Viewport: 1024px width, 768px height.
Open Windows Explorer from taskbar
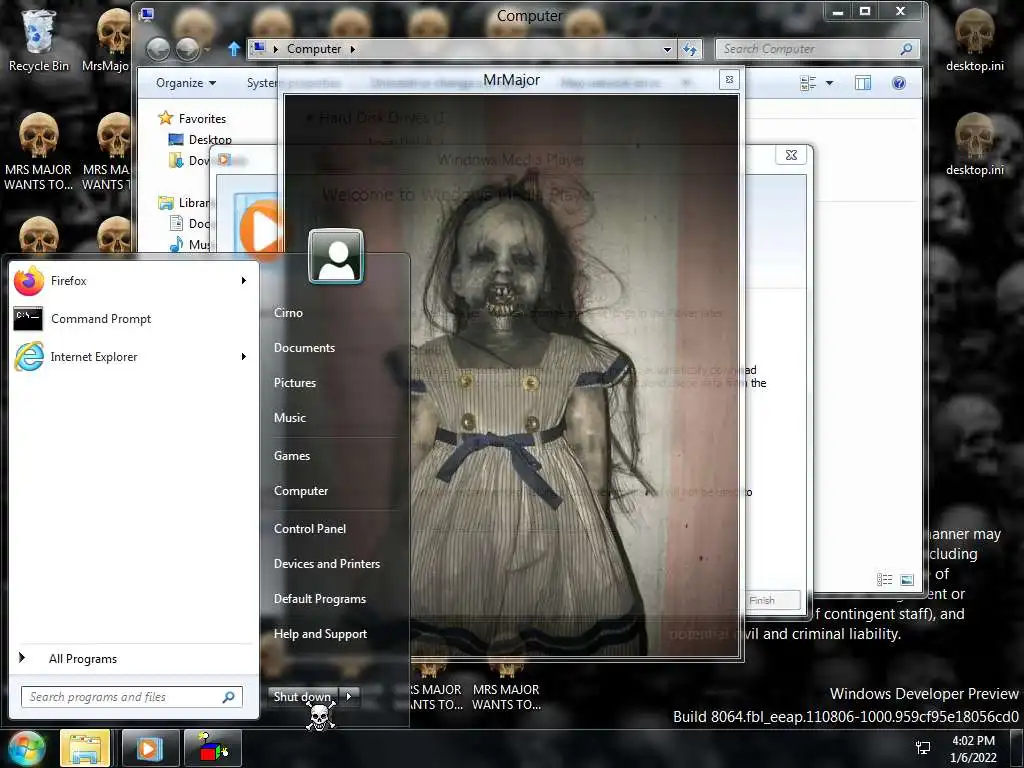[85, 748]
